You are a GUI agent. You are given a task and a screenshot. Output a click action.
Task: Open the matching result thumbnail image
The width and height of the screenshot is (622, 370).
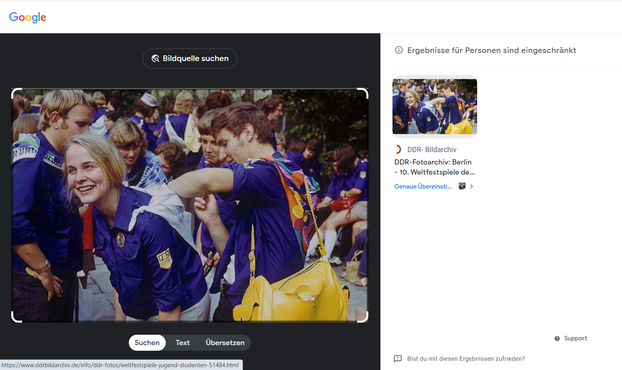coord(435,106)
